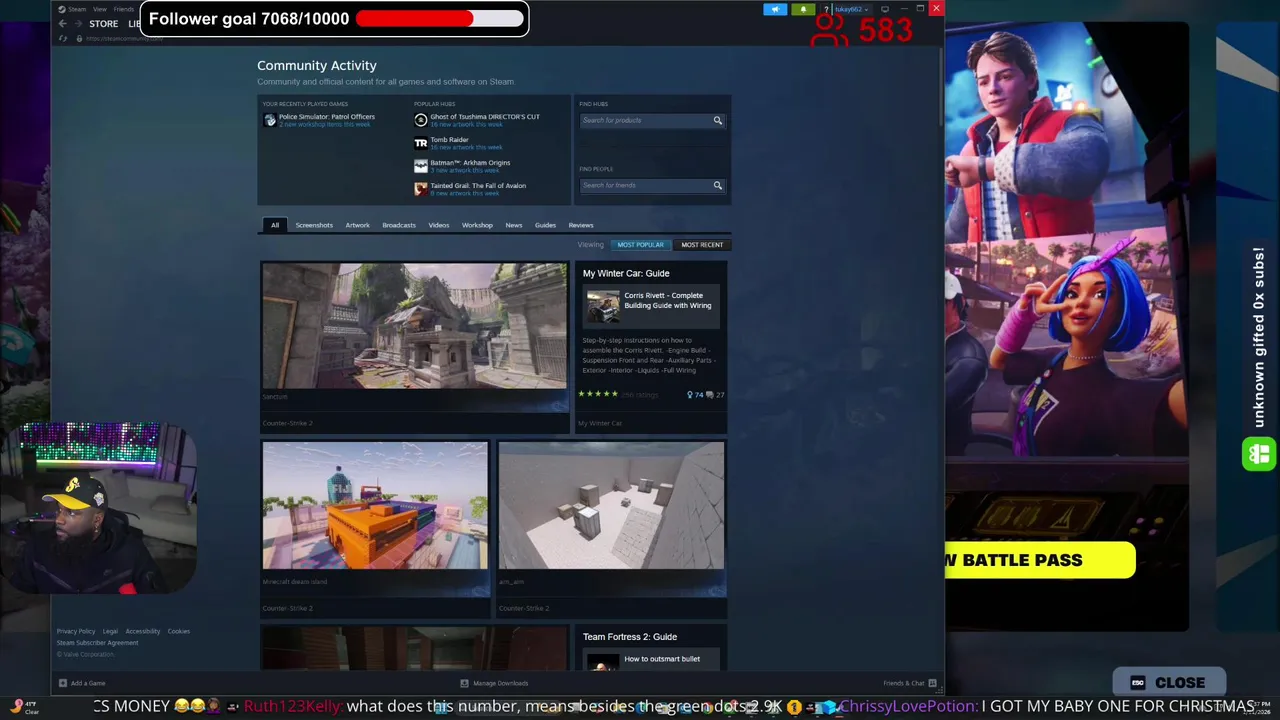
Task: Click magnifier in Find People search
Action: point(717,185)
